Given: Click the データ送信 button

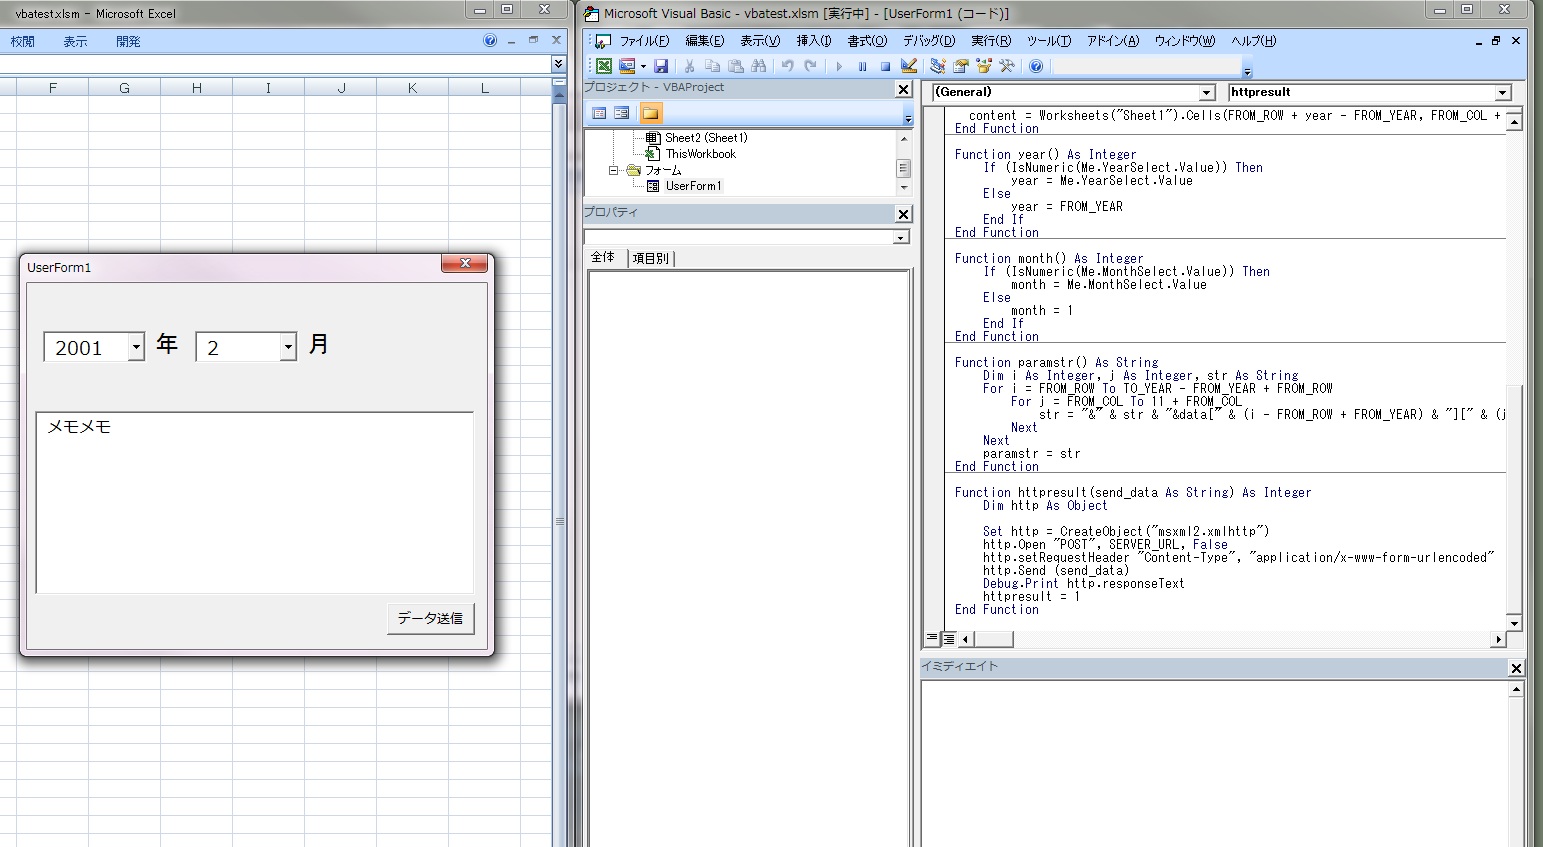Looking at the screenshot, I should point(430,618).
